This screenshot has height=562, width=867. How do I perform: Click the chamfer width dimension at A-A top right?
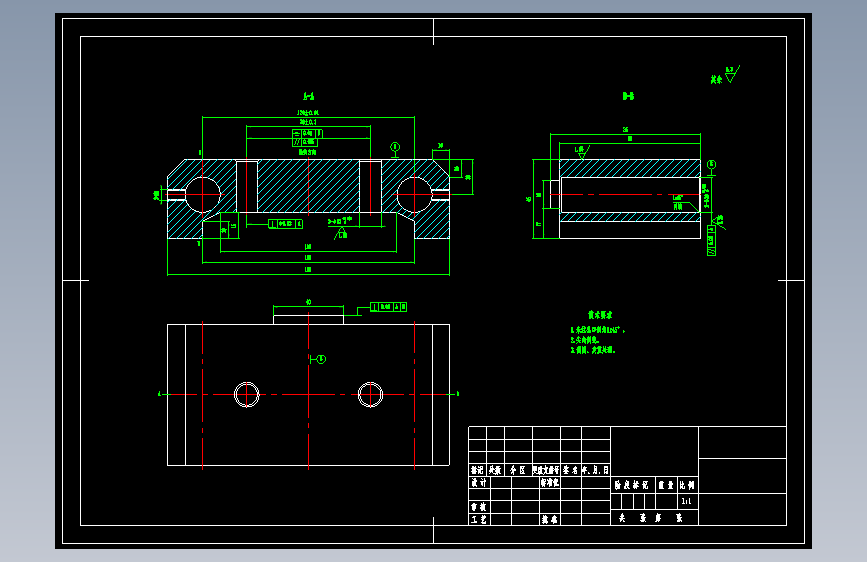[x=441, y=145]
